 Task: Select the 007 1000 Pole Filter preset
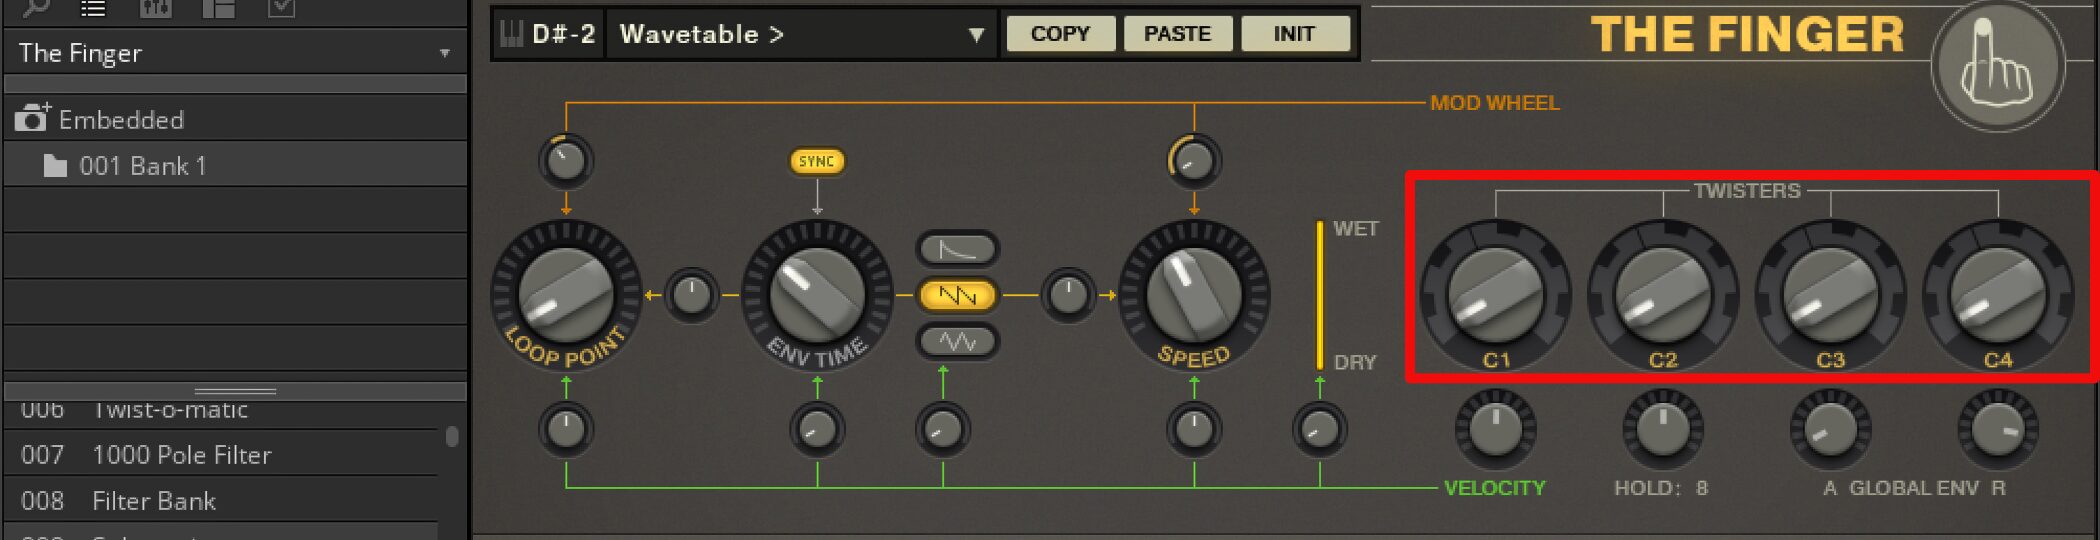tap(222, 455)
